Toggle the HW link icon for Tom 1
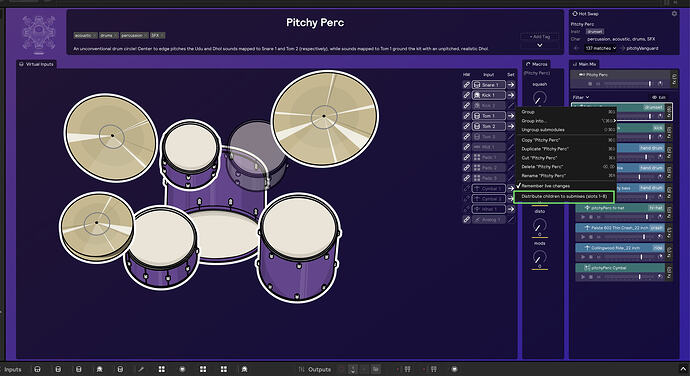This screenshot has width=690, height=376. pyautogui.click(x=466, y=116)
